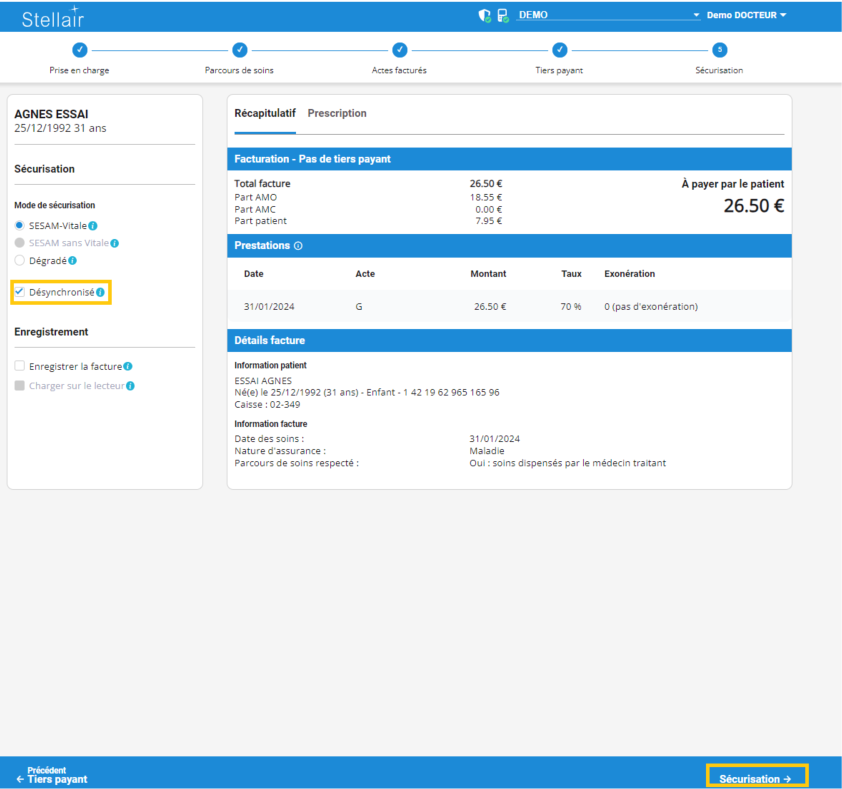
Task: Select the Dégradé radio button
Action: (x=20, y=261)
